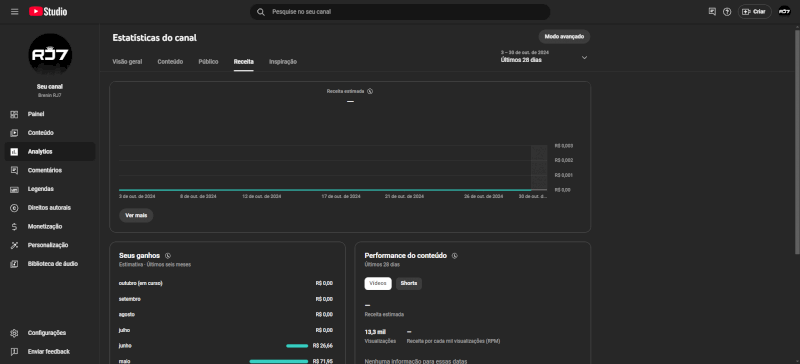Click clock icon beside Performance do conteúdo

click(455, 256)
